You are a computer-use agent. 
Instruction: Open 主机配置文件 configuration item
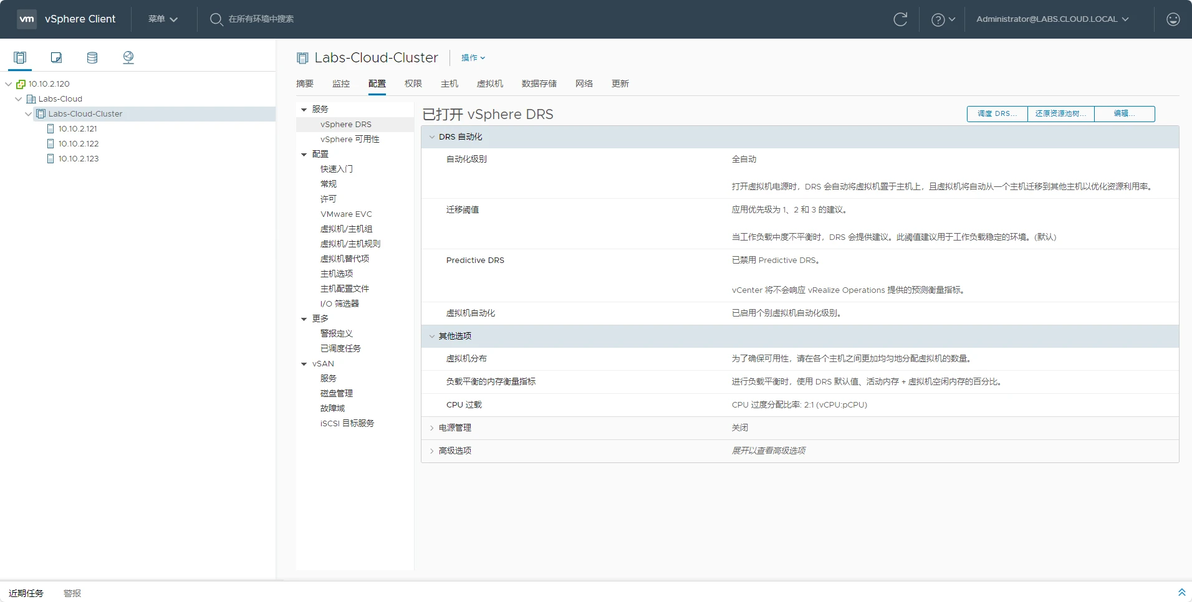344,289
